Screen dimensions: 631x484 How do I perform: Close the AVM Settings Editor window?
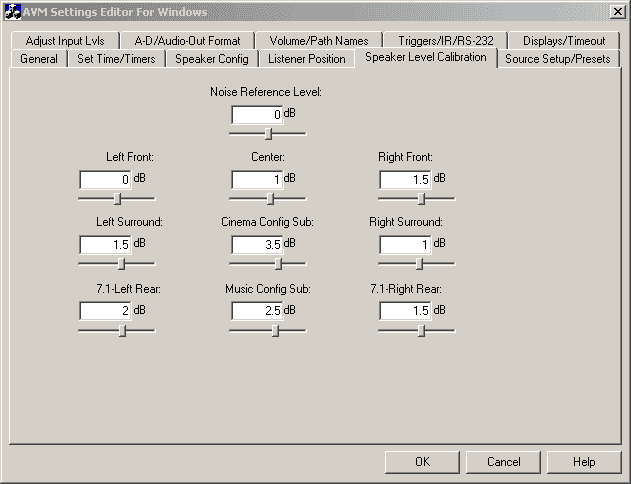click(x=617, y=12)
